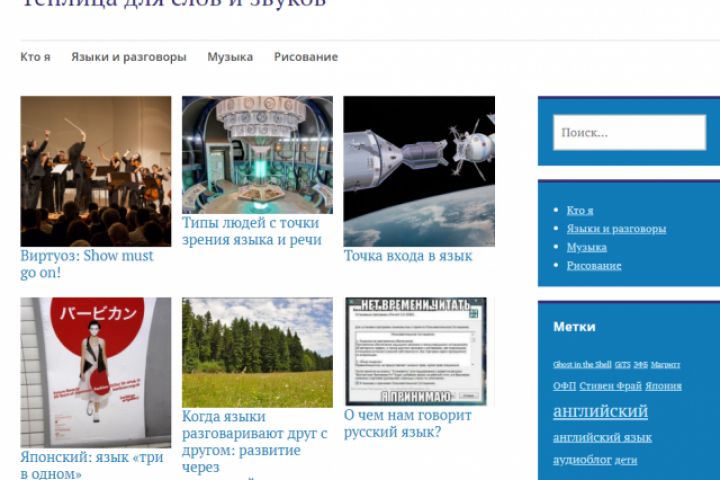This screenshot has height=480, width=720.
Task: Open post 'Японский: язык «три в одном»'
Action: 92,465
